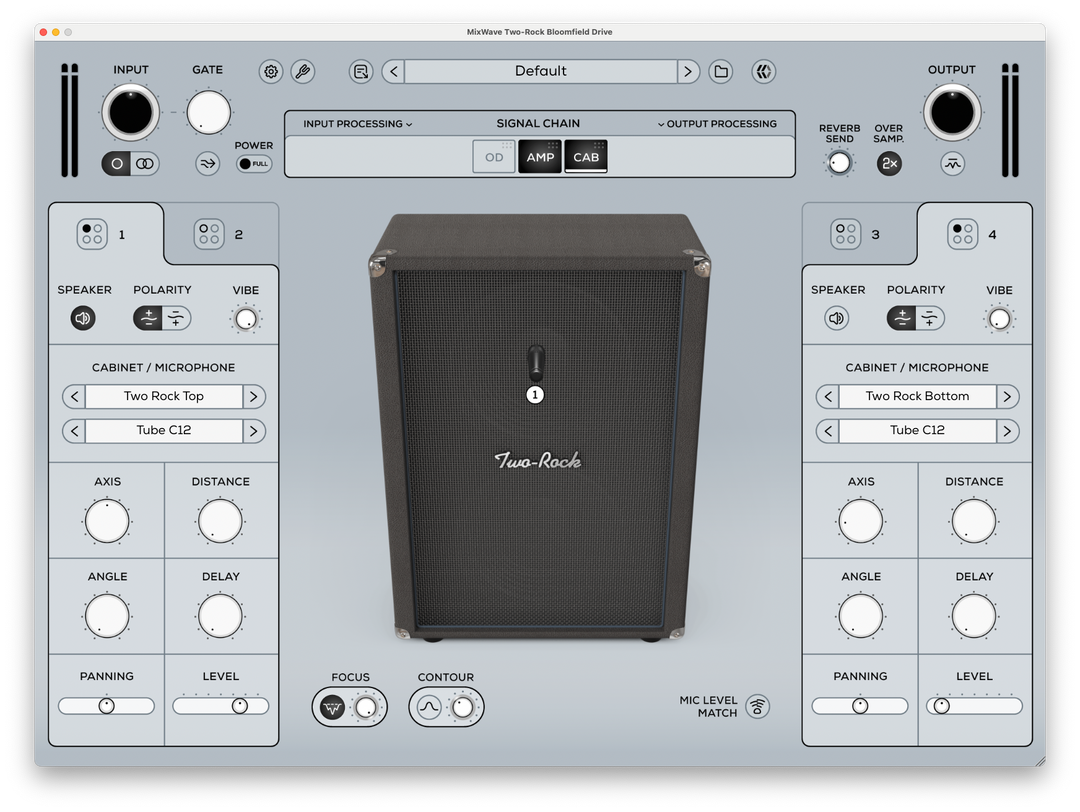Switch to mic tab 3
This screenshot has height=812, width=1080.
(858, 235)
